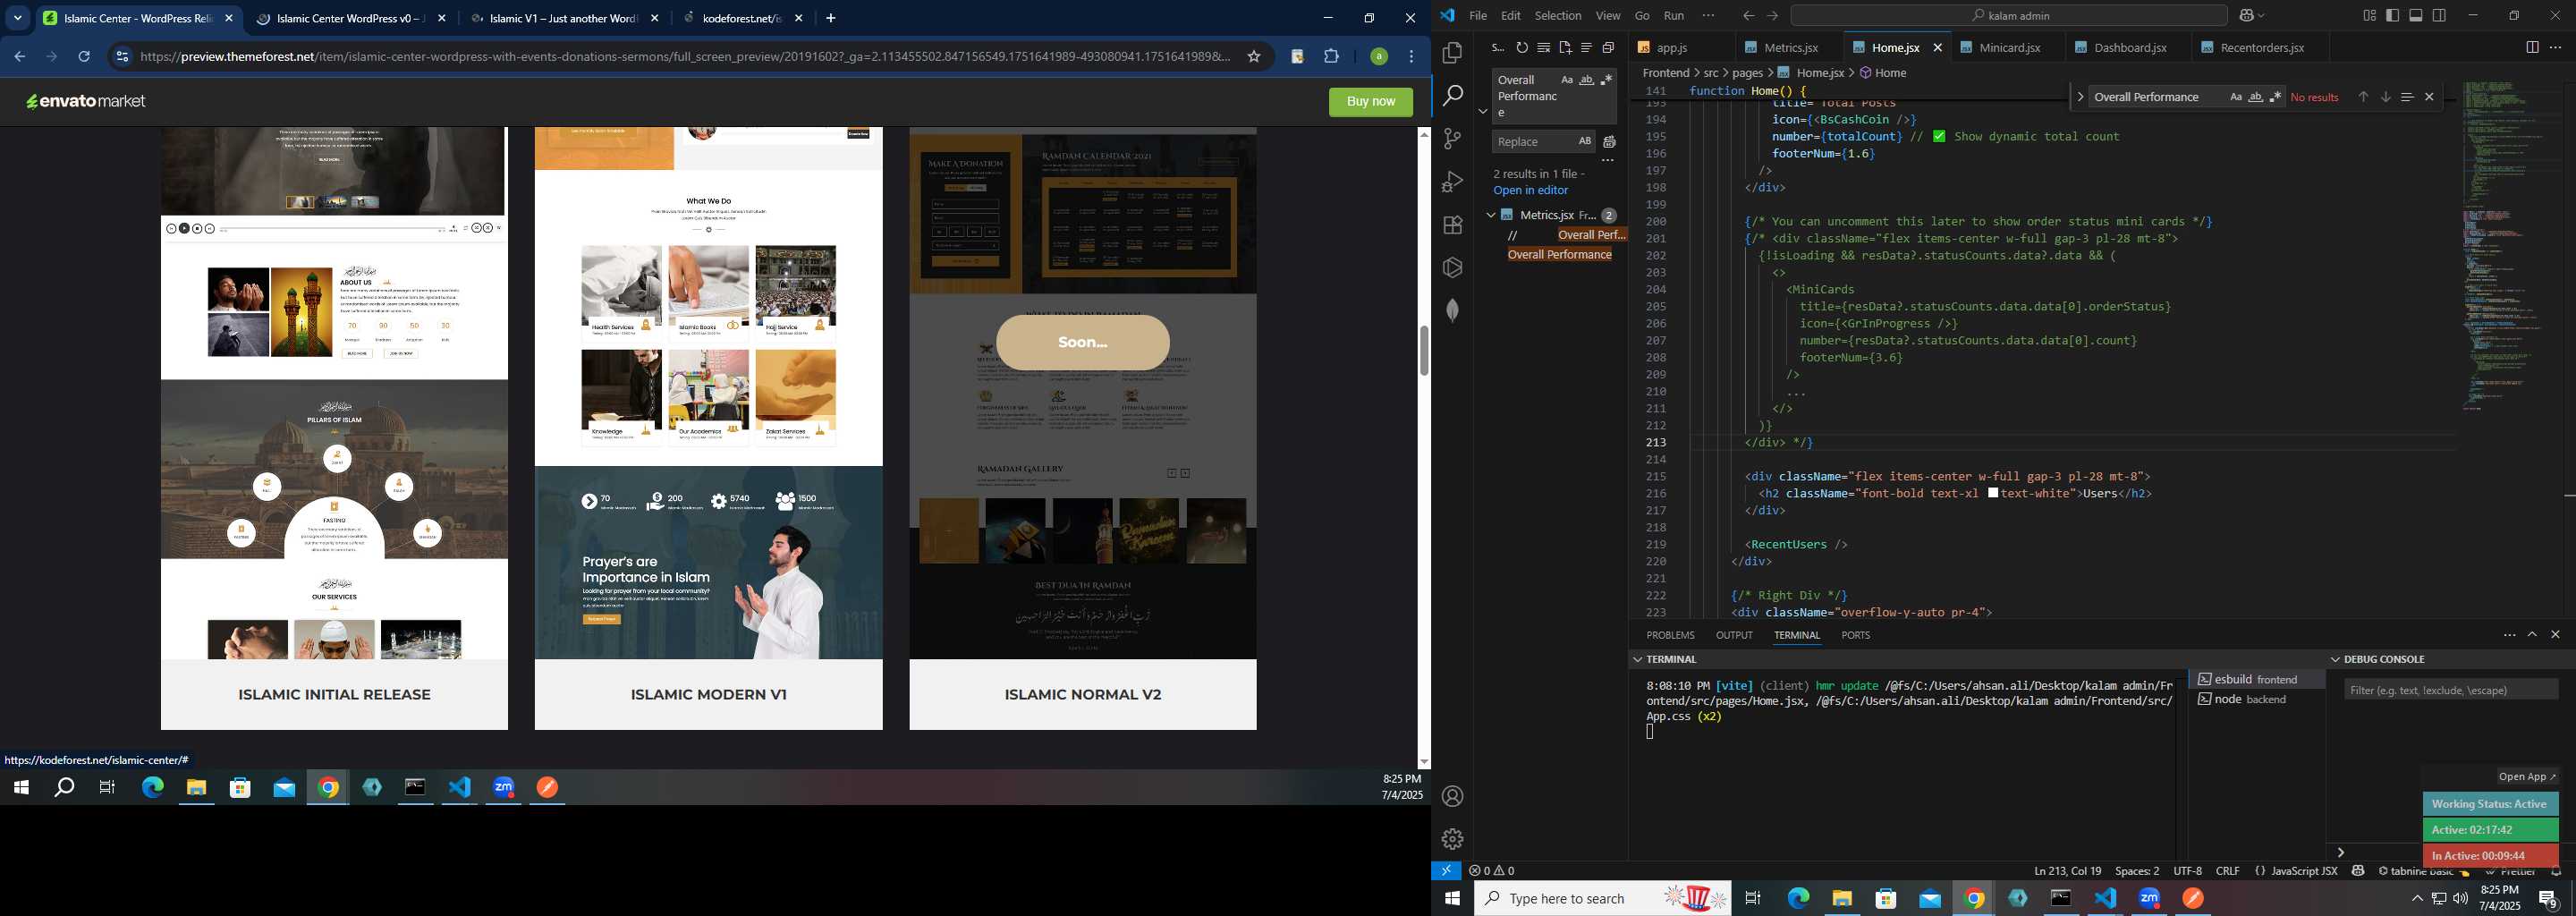Toggle Match Case in editor find widget

click(x=2236, y=97)
